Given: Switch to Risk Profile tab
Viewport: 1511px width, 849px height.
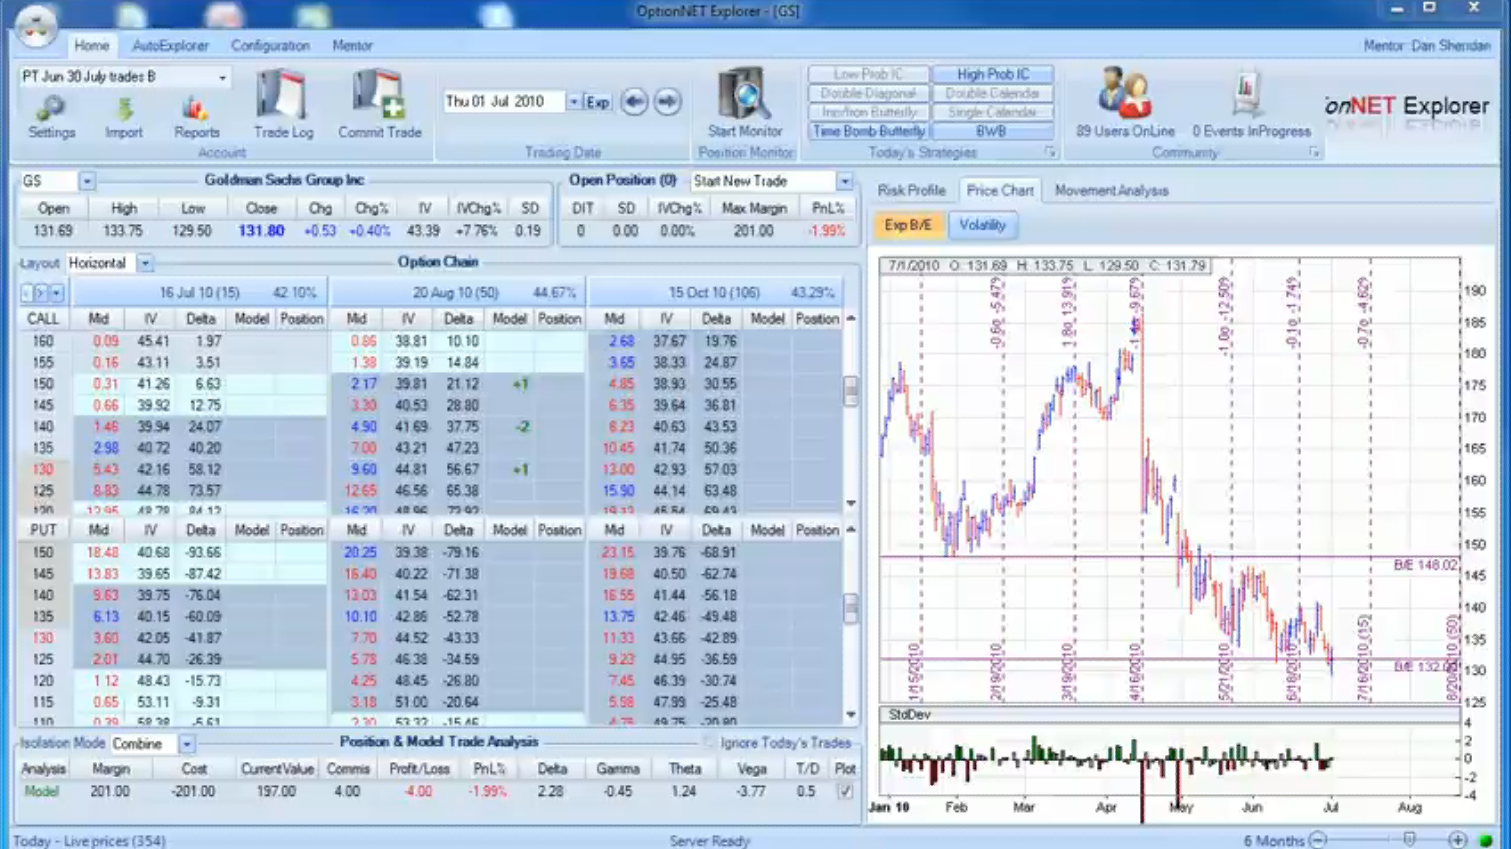Looking at the screenshot, I should 911,190.
